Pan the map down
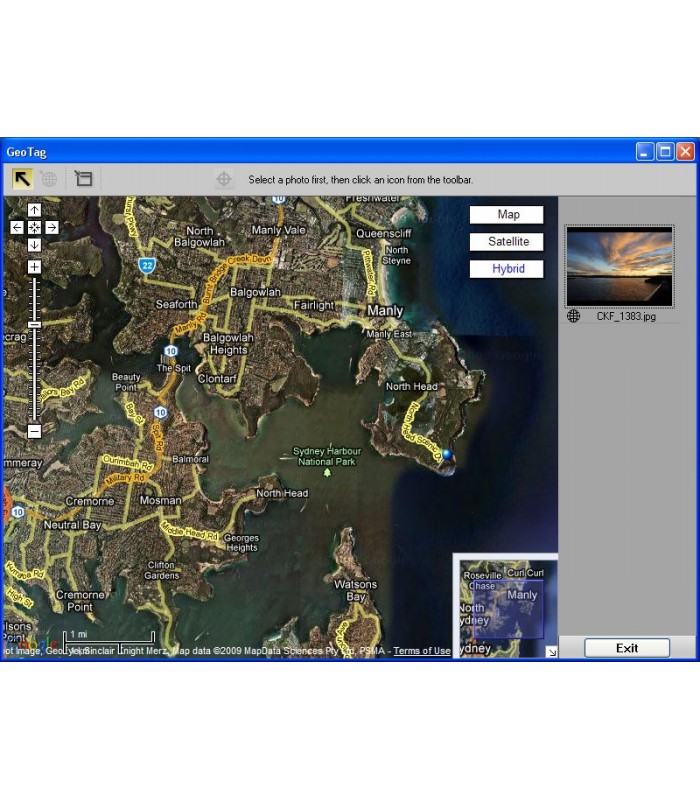 coord(34,245)
